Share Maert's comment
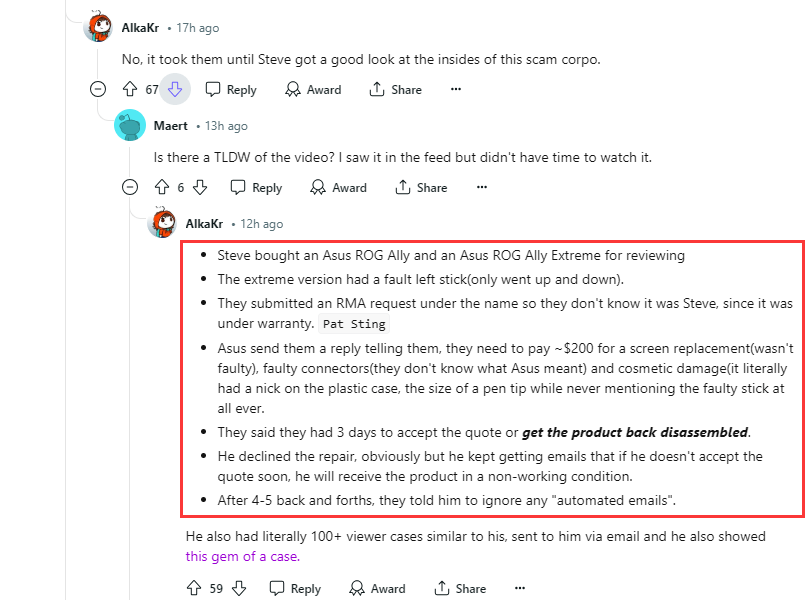812x600 pixels. tap(421, 187)
